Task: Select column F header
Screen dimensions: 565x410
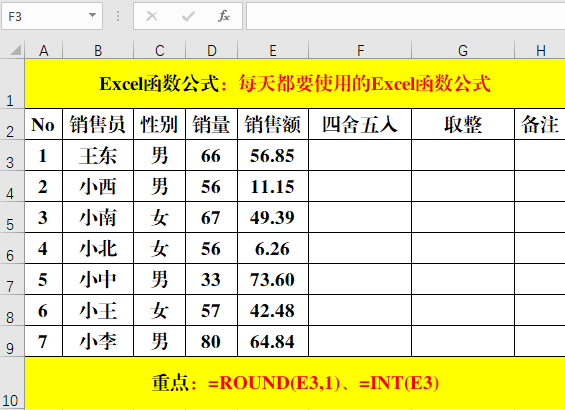Action: tap(360, 50)
